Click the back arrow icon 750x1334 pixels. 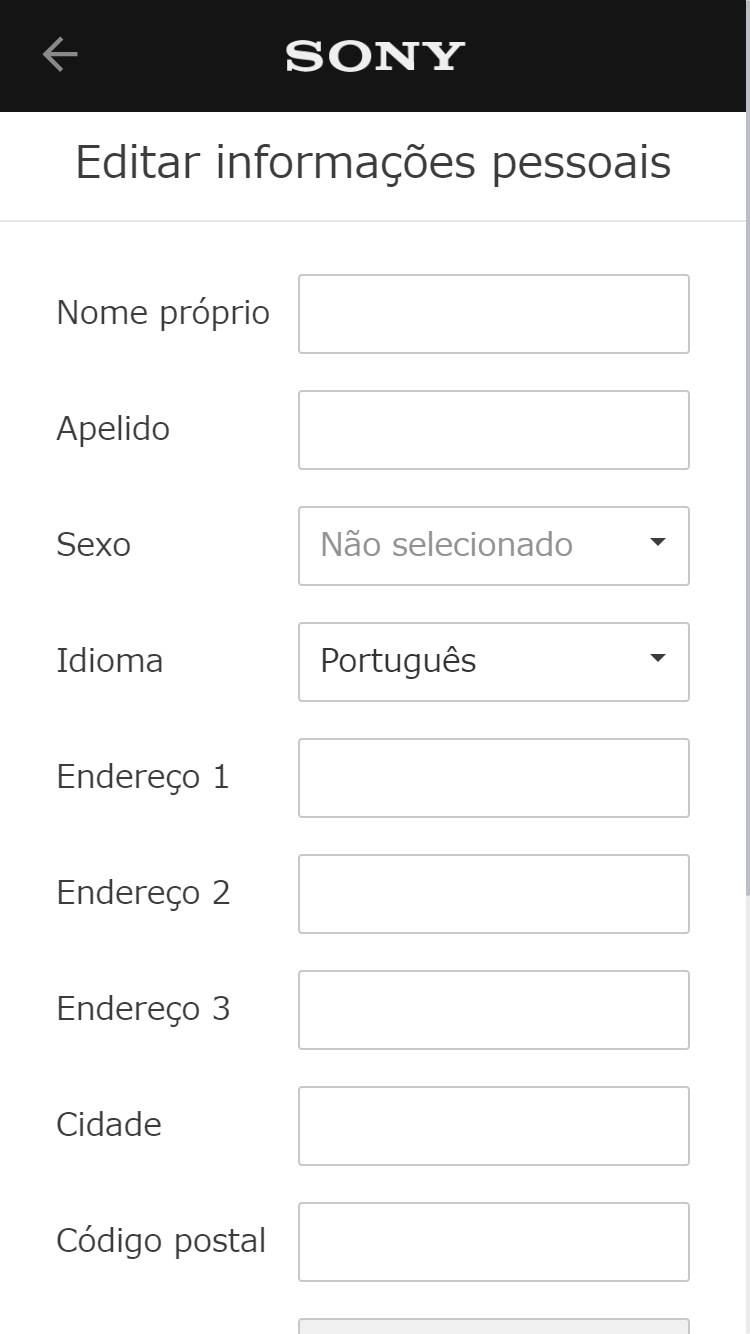click(58, 54)
